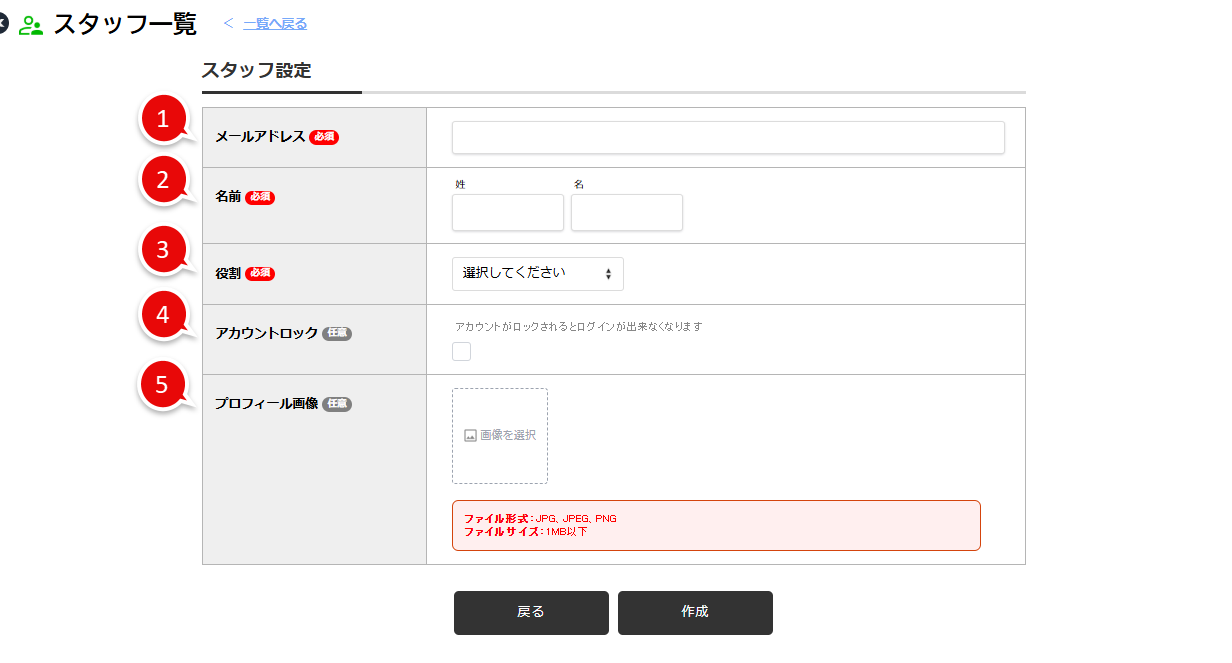The image size is (1232, 663).
Task: Click the メールアドレス input field
Action: pyautogui.click(x=728, y=138)
